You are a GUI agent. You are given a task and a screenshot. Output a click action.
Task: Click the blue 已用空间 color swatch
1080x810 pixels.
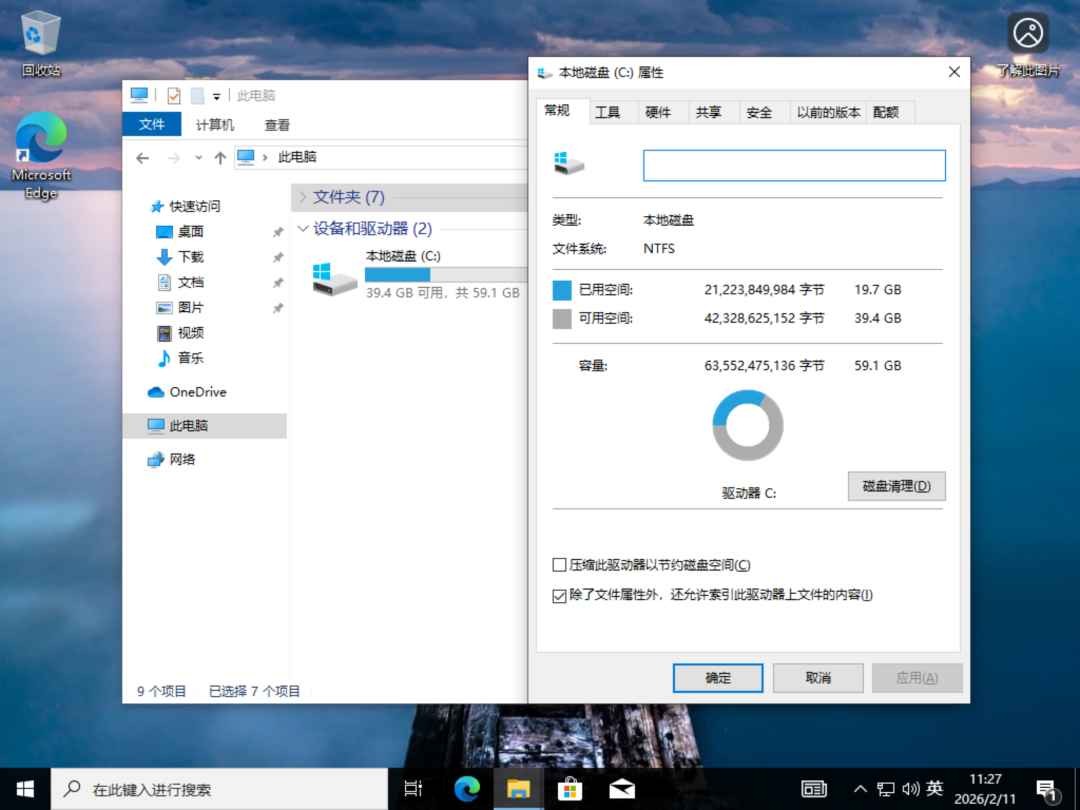pyautogui.click(x=562, y=290)
